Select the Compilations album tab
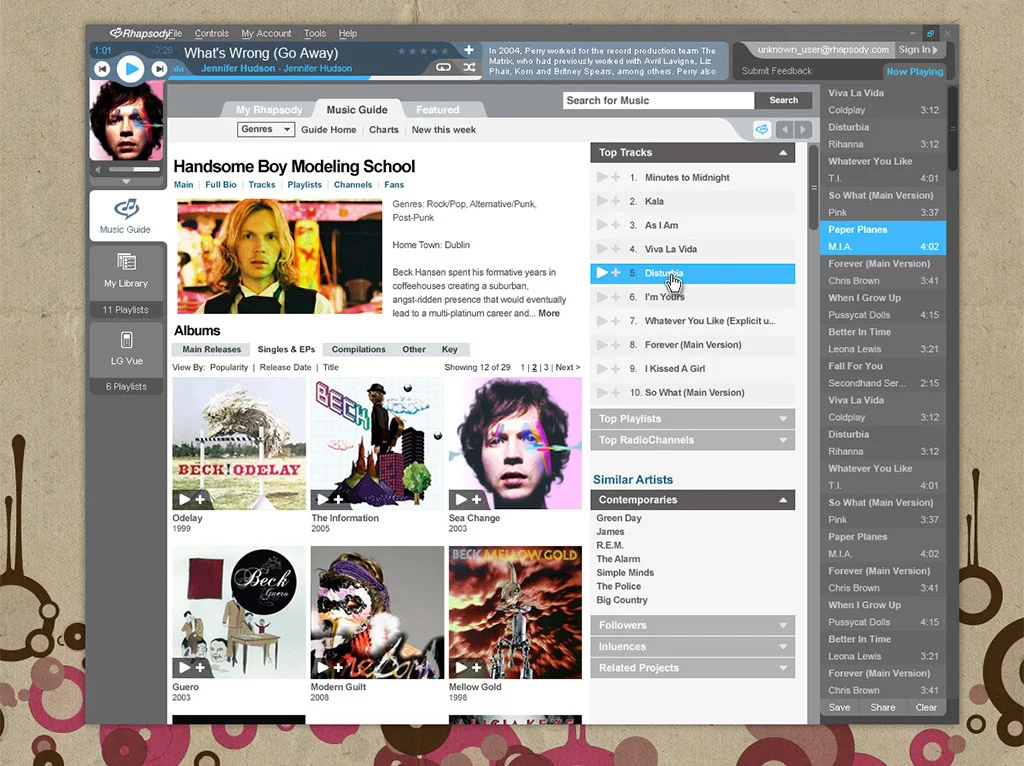This screenshot has height=766, width=1024. click(359, 349)
